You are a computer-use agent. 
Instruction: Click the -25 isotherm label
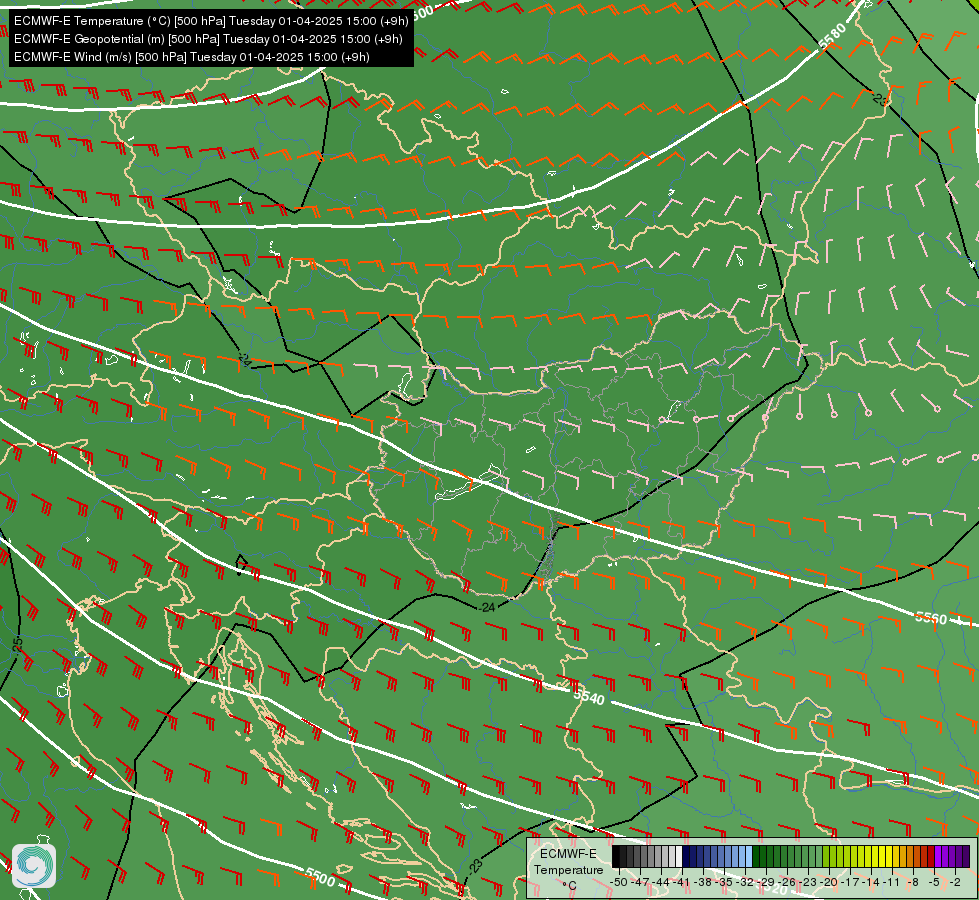point(17,645)
